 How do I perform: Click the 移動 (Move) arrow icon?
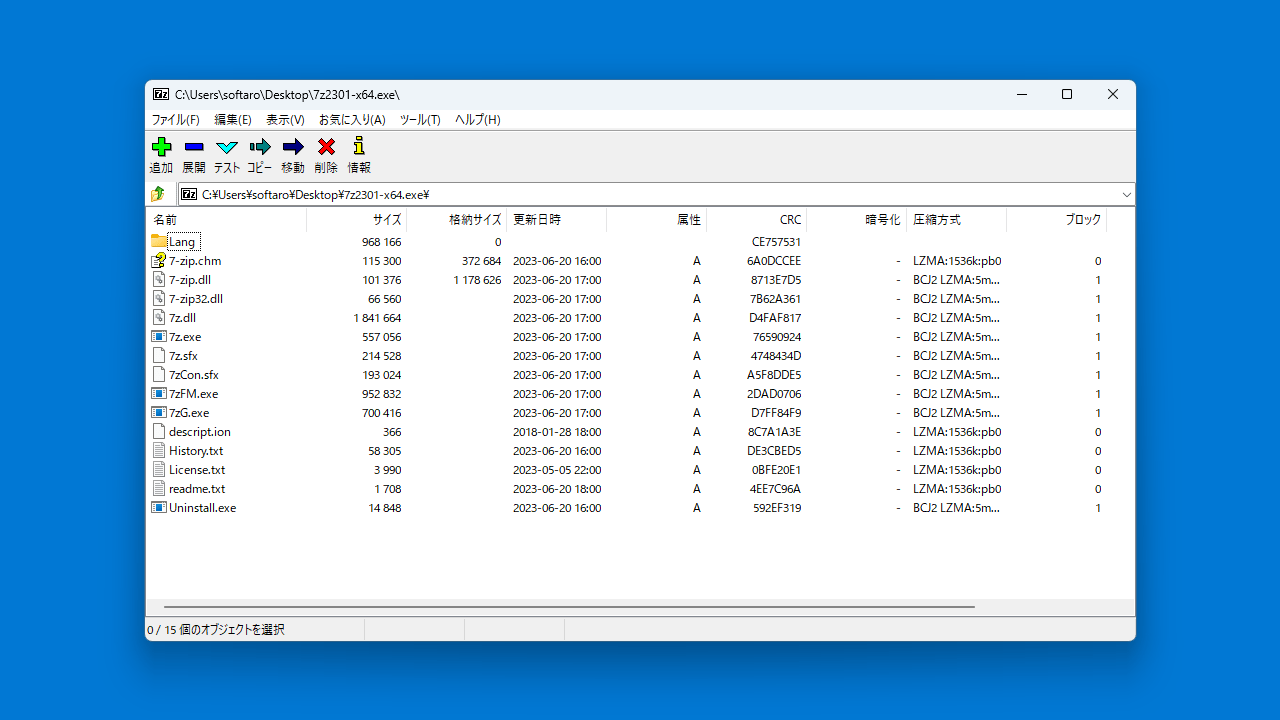click(x=293, y=147)
